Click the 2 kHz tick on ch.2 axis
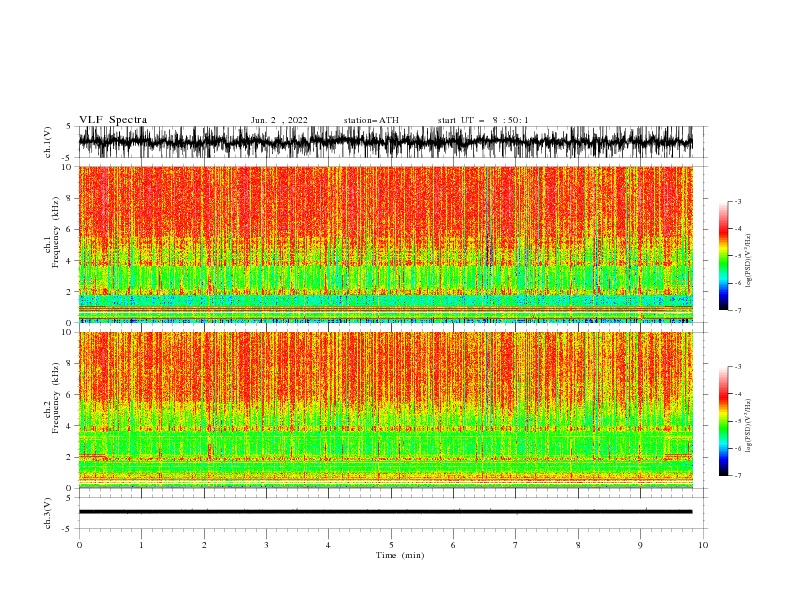This screenshot has height=612, width=792. point(69,457)
